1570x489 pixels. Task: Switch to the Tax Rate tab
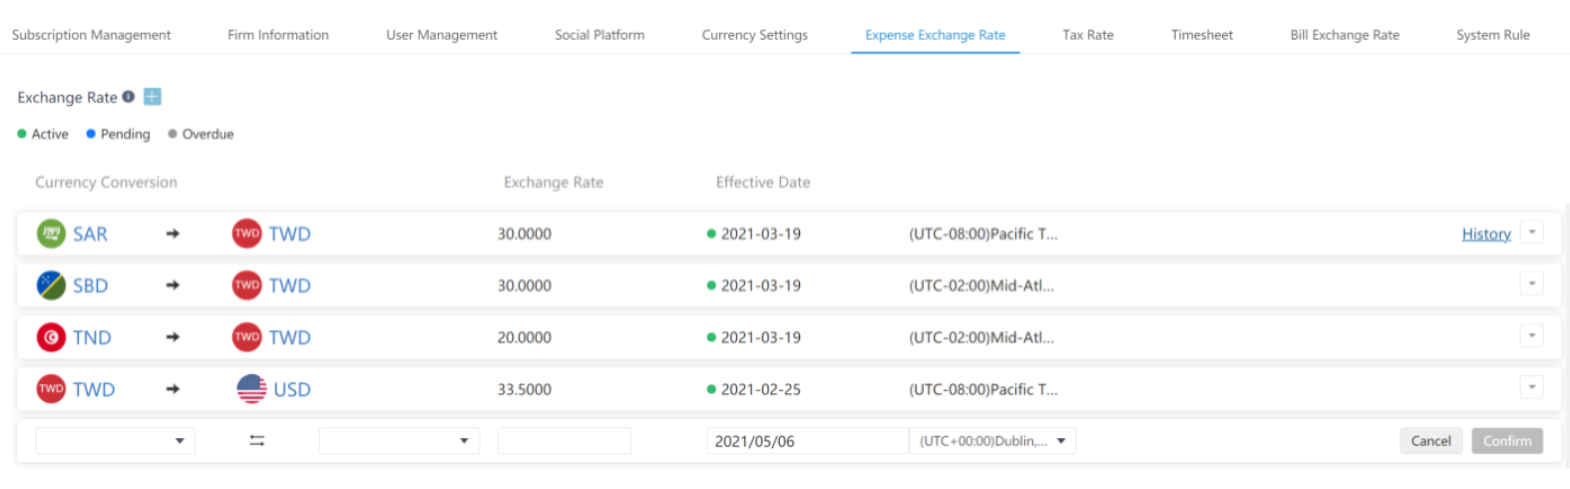1087,35
